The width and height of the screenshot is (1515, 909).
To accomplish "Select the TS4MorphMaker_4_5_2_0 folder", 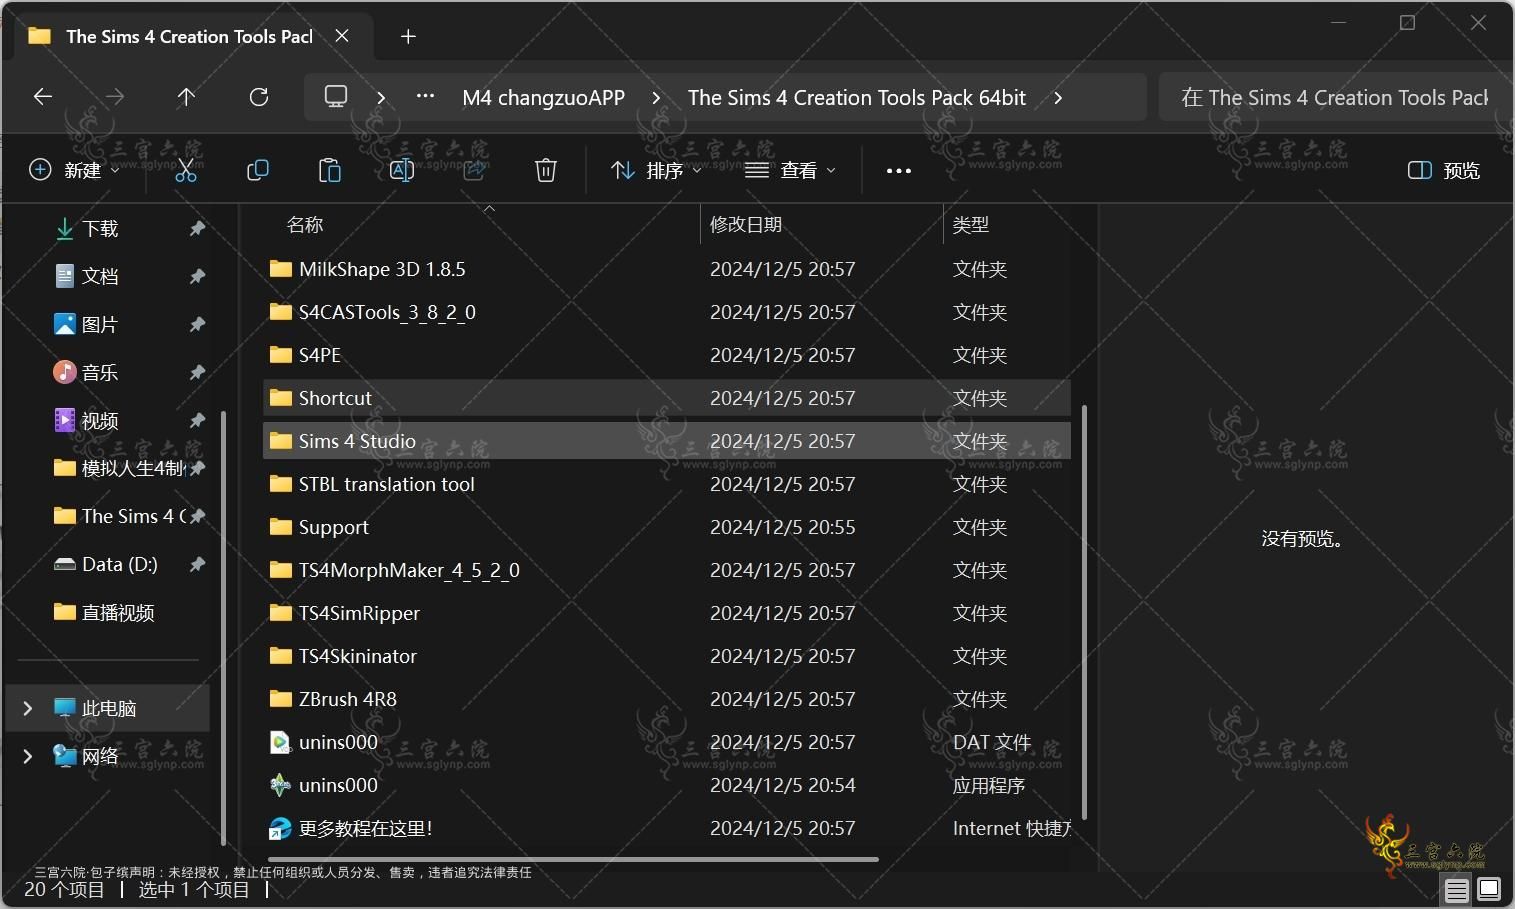I will [x=667, y=570].
